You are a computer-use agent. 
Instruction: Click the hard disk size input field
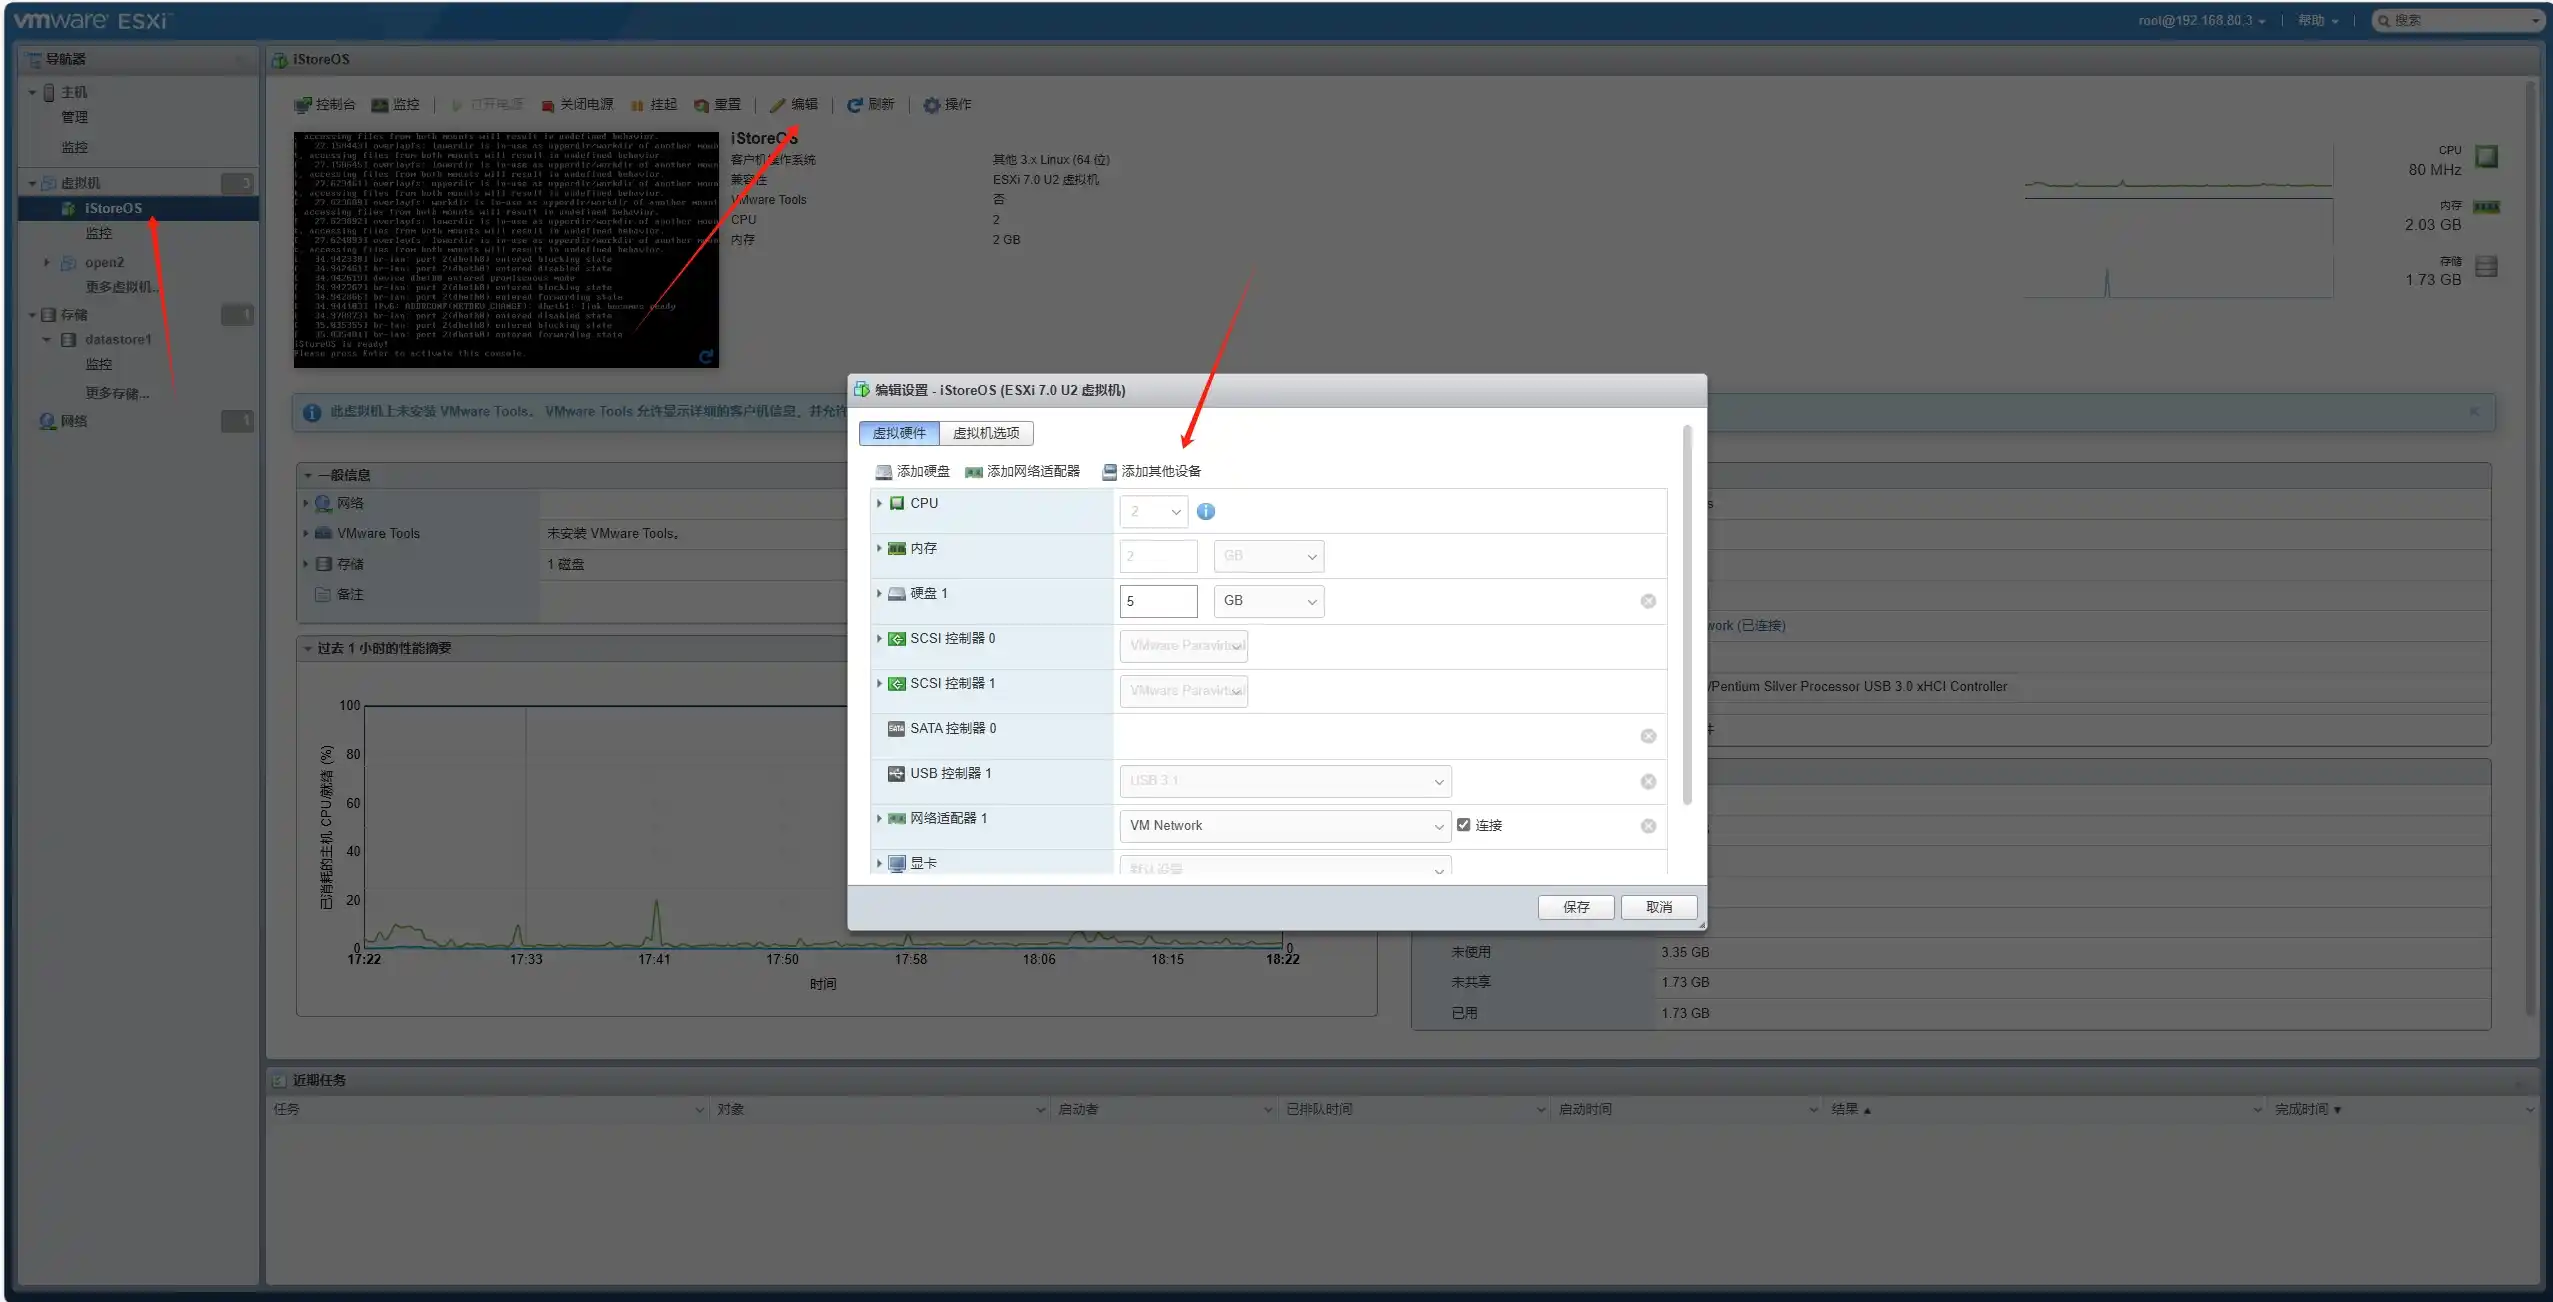1158,601
